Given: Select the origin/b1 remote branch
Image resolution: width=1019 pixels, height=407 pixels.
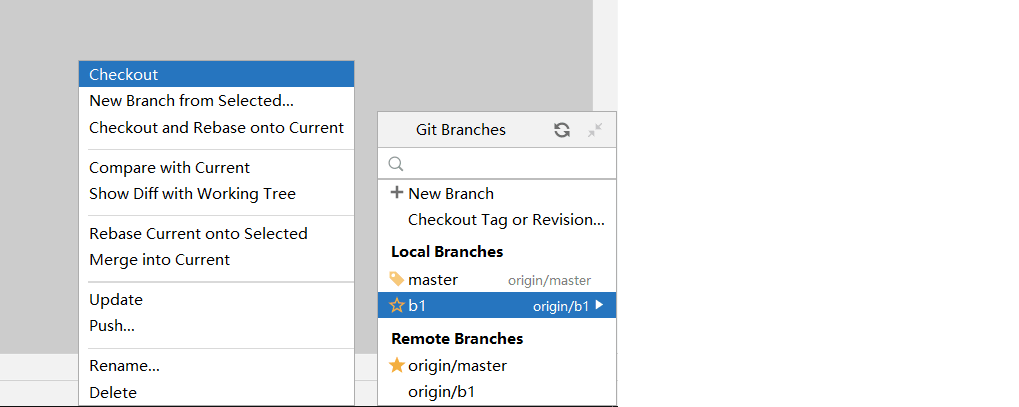Looking at the screenshot, I should point(441,391).
